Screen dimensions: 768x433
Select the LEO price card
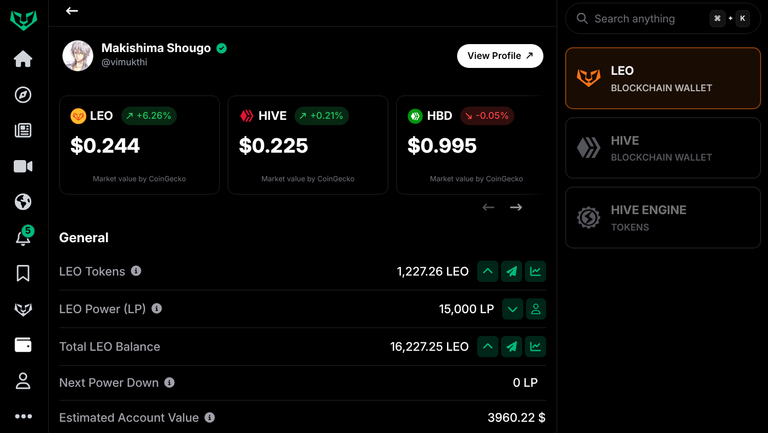[x=140, y=145]
